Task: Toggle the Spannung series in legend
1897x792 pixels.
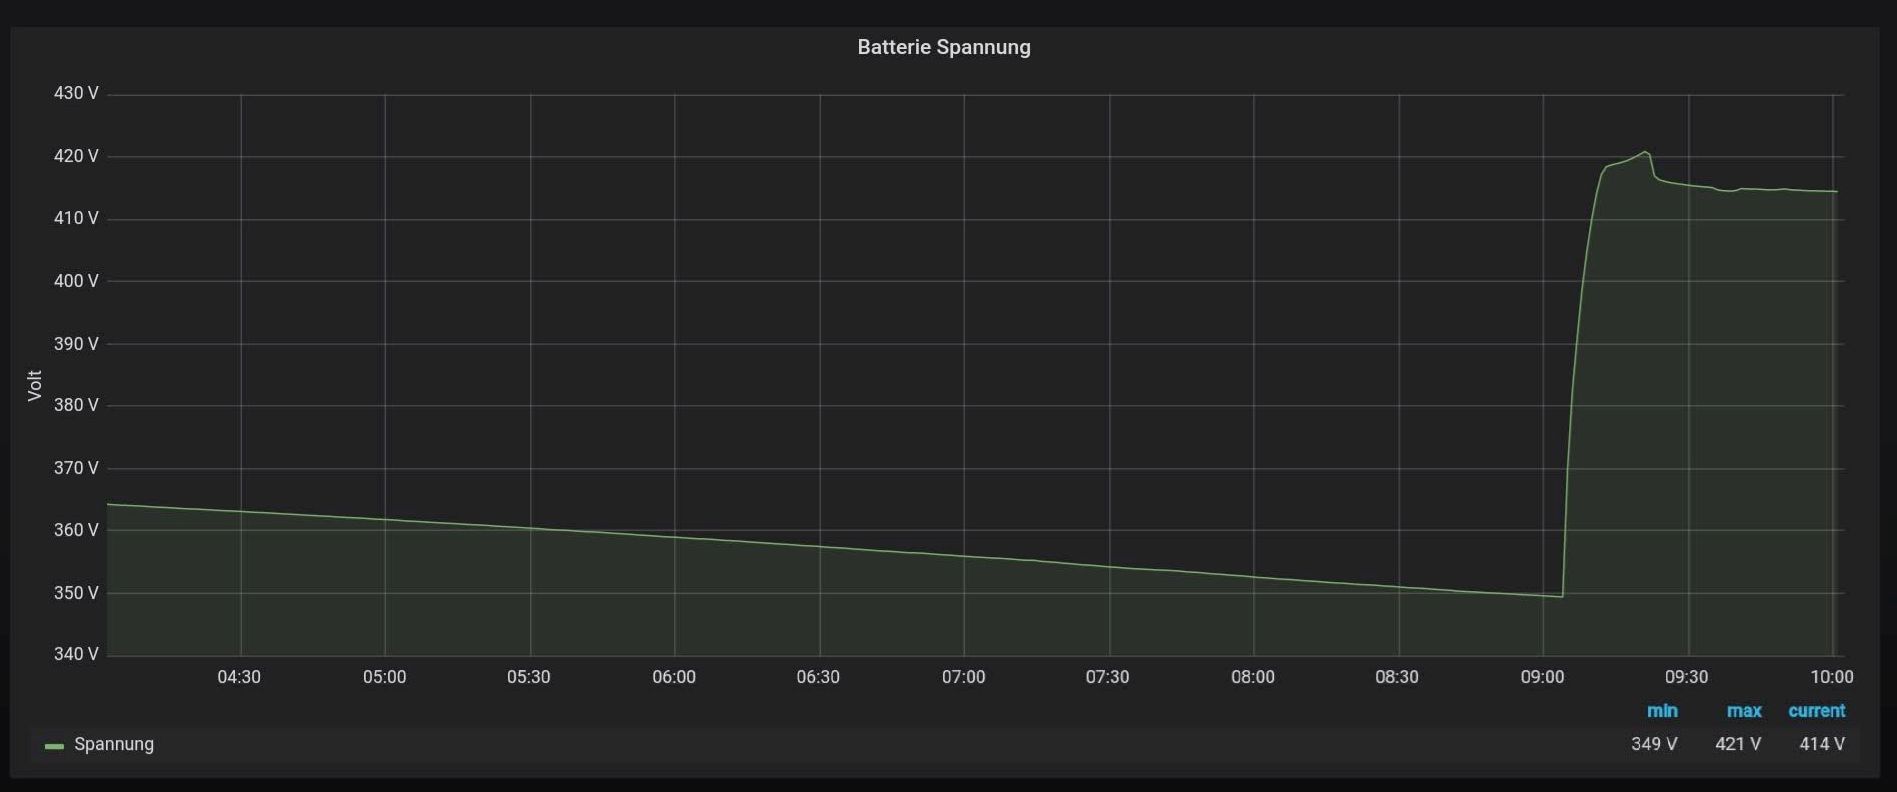Action: tap(114, 744)
